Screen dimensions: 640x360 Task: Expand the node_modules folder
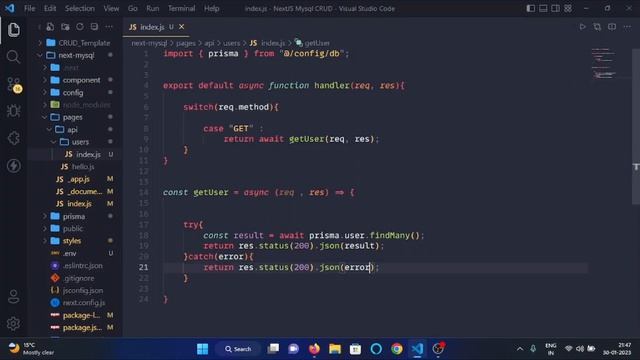click(75, 105)
